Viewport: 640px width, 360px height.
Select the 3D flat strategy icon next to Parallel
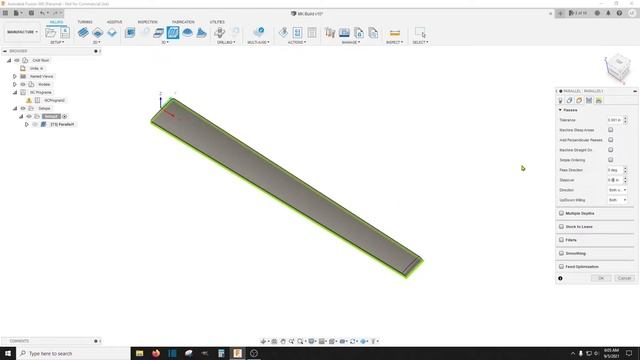(x=158, y=33)
